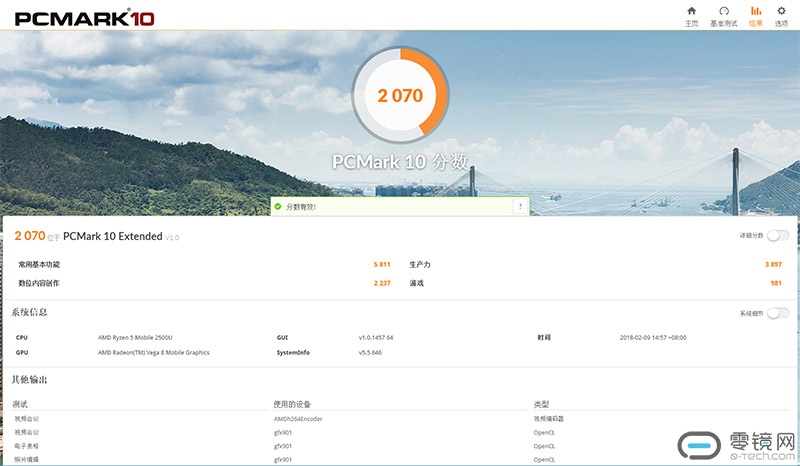The height and width of the screenshot is (466, 800).
Task: Click the 数位内容创作 label
Action: [x=39, y=283]
